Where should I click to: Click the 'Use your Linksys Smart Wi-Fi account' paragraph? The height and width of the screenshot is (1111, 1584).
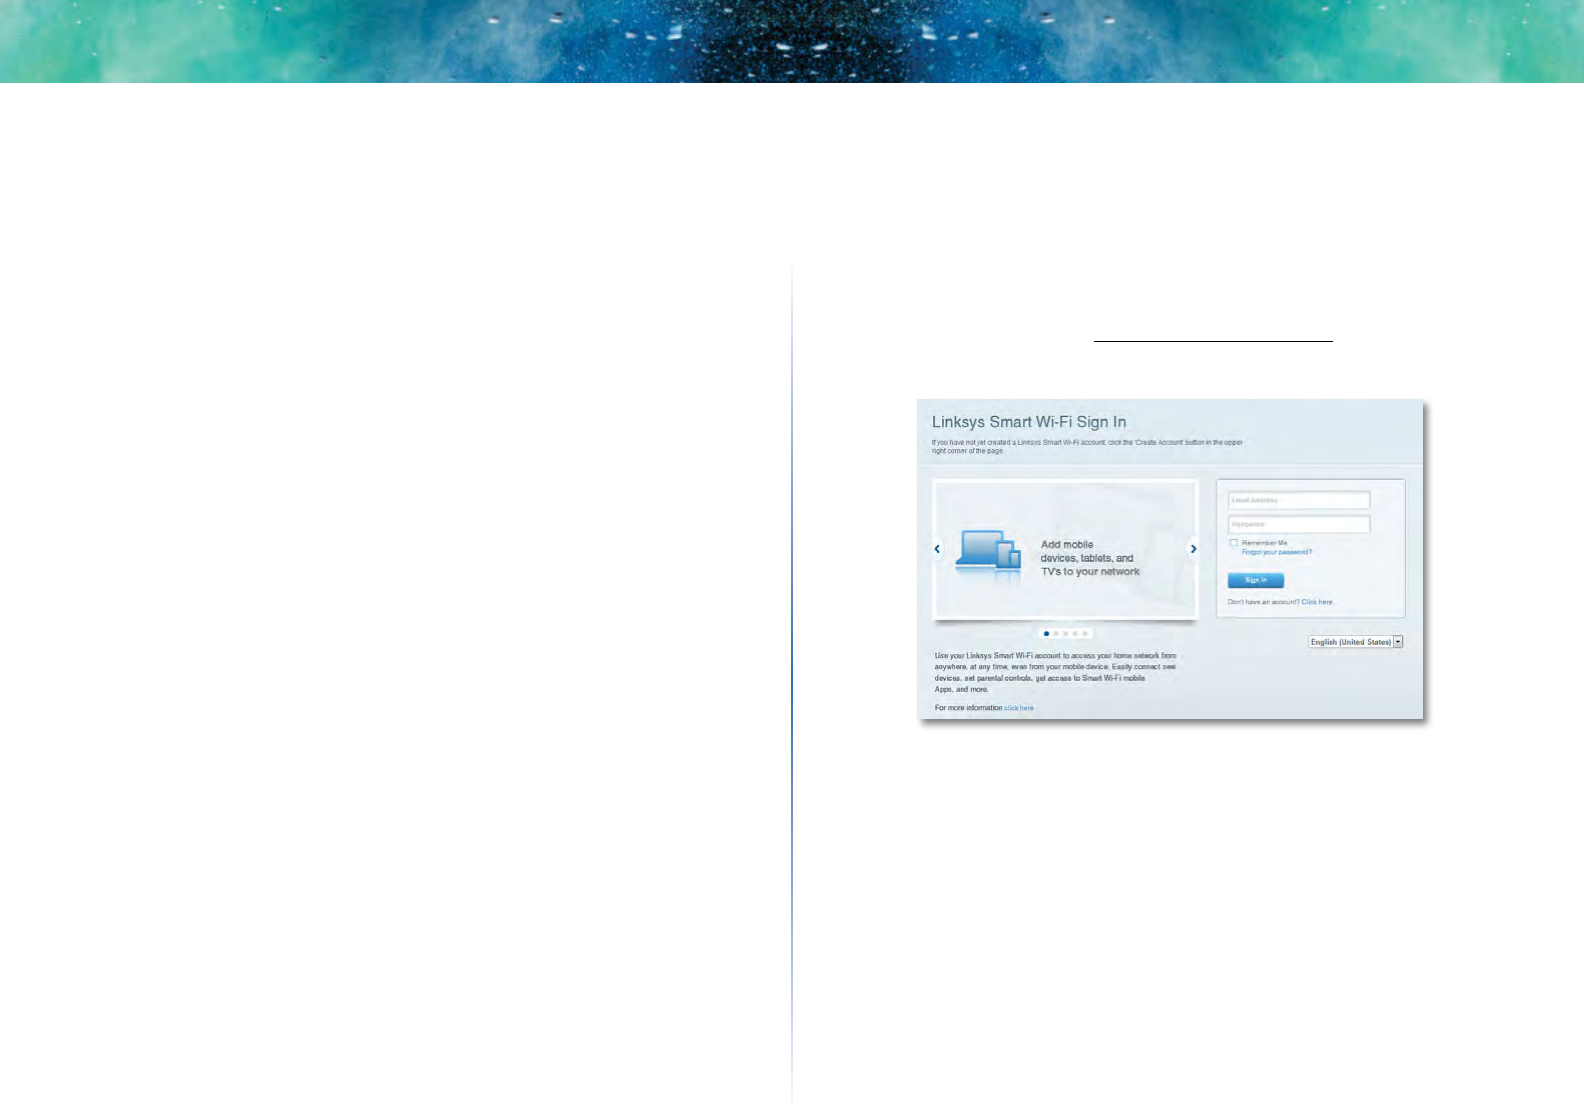click(1055, 672)
